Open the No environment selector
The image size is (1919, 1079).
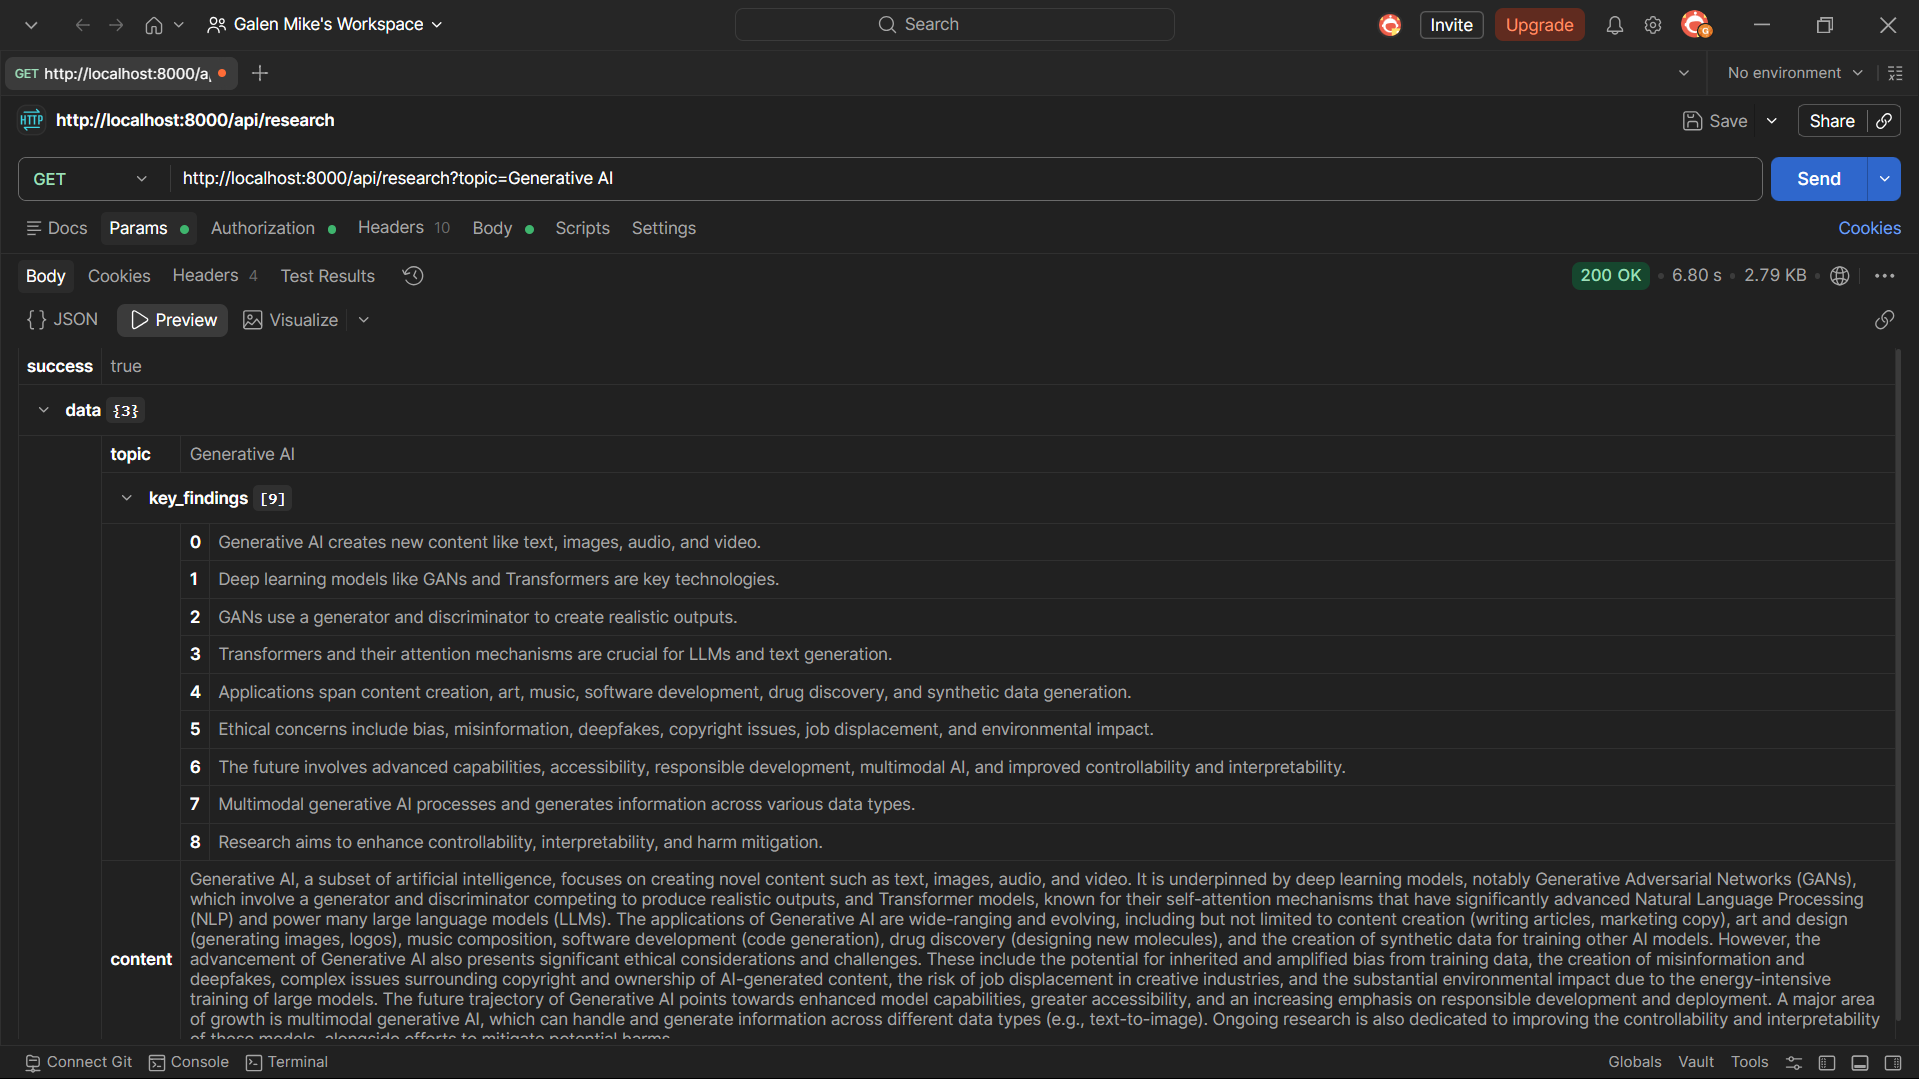coord(1795,73)
